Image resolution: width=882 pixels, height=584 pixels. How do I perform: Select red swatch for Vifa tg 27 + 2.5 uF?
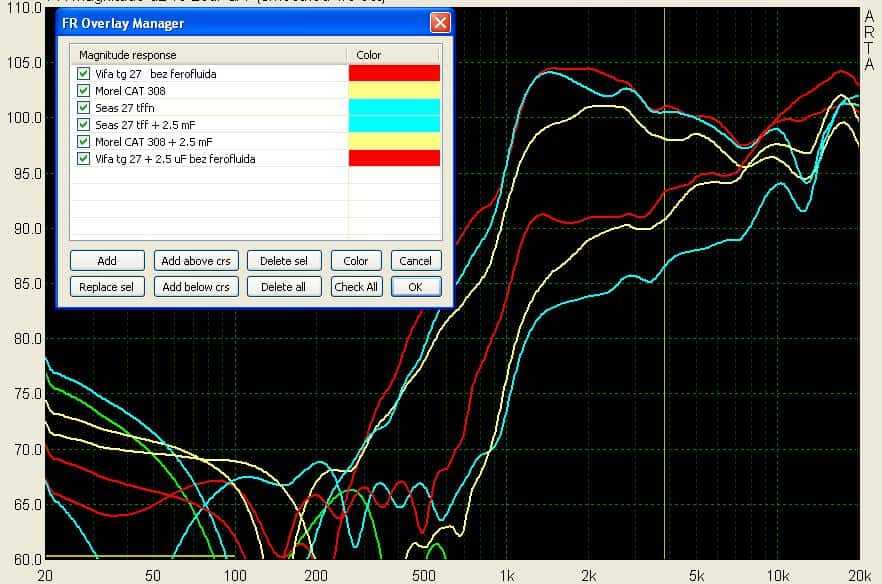pos(394,158)
